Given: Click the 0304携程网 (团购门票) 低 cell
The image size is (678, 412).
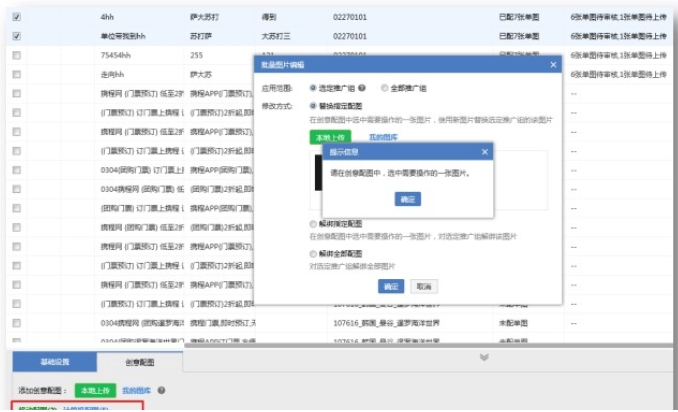Looking at the screenshot, I should click(x=142, y=189).
